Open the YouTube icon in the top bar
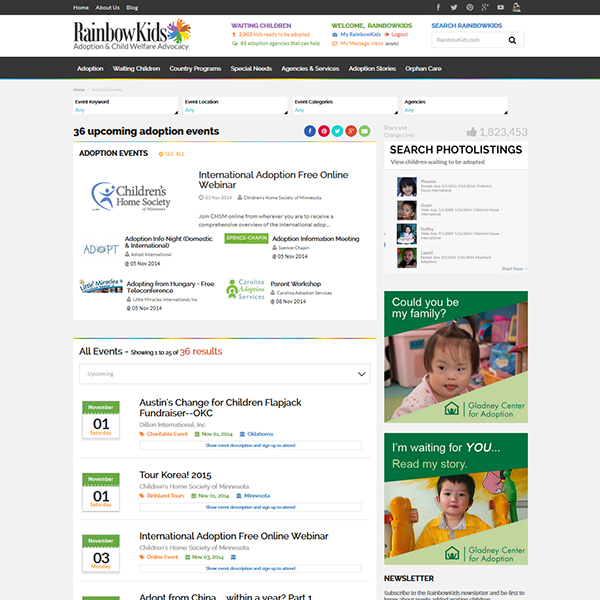Screen dimensions: 600x600 click(501, 7)
